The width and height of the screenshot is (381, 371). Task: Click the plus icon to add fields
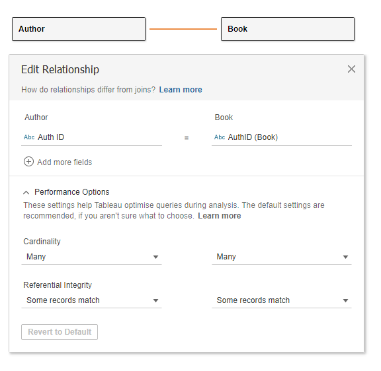tap(29, 162)
